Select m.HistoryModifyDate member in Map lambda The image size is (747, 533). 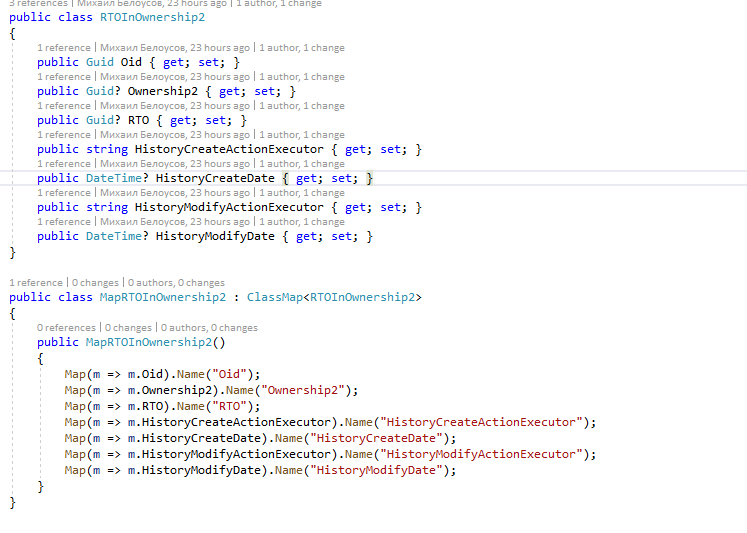pyautogui.click(x=194, y=471)
